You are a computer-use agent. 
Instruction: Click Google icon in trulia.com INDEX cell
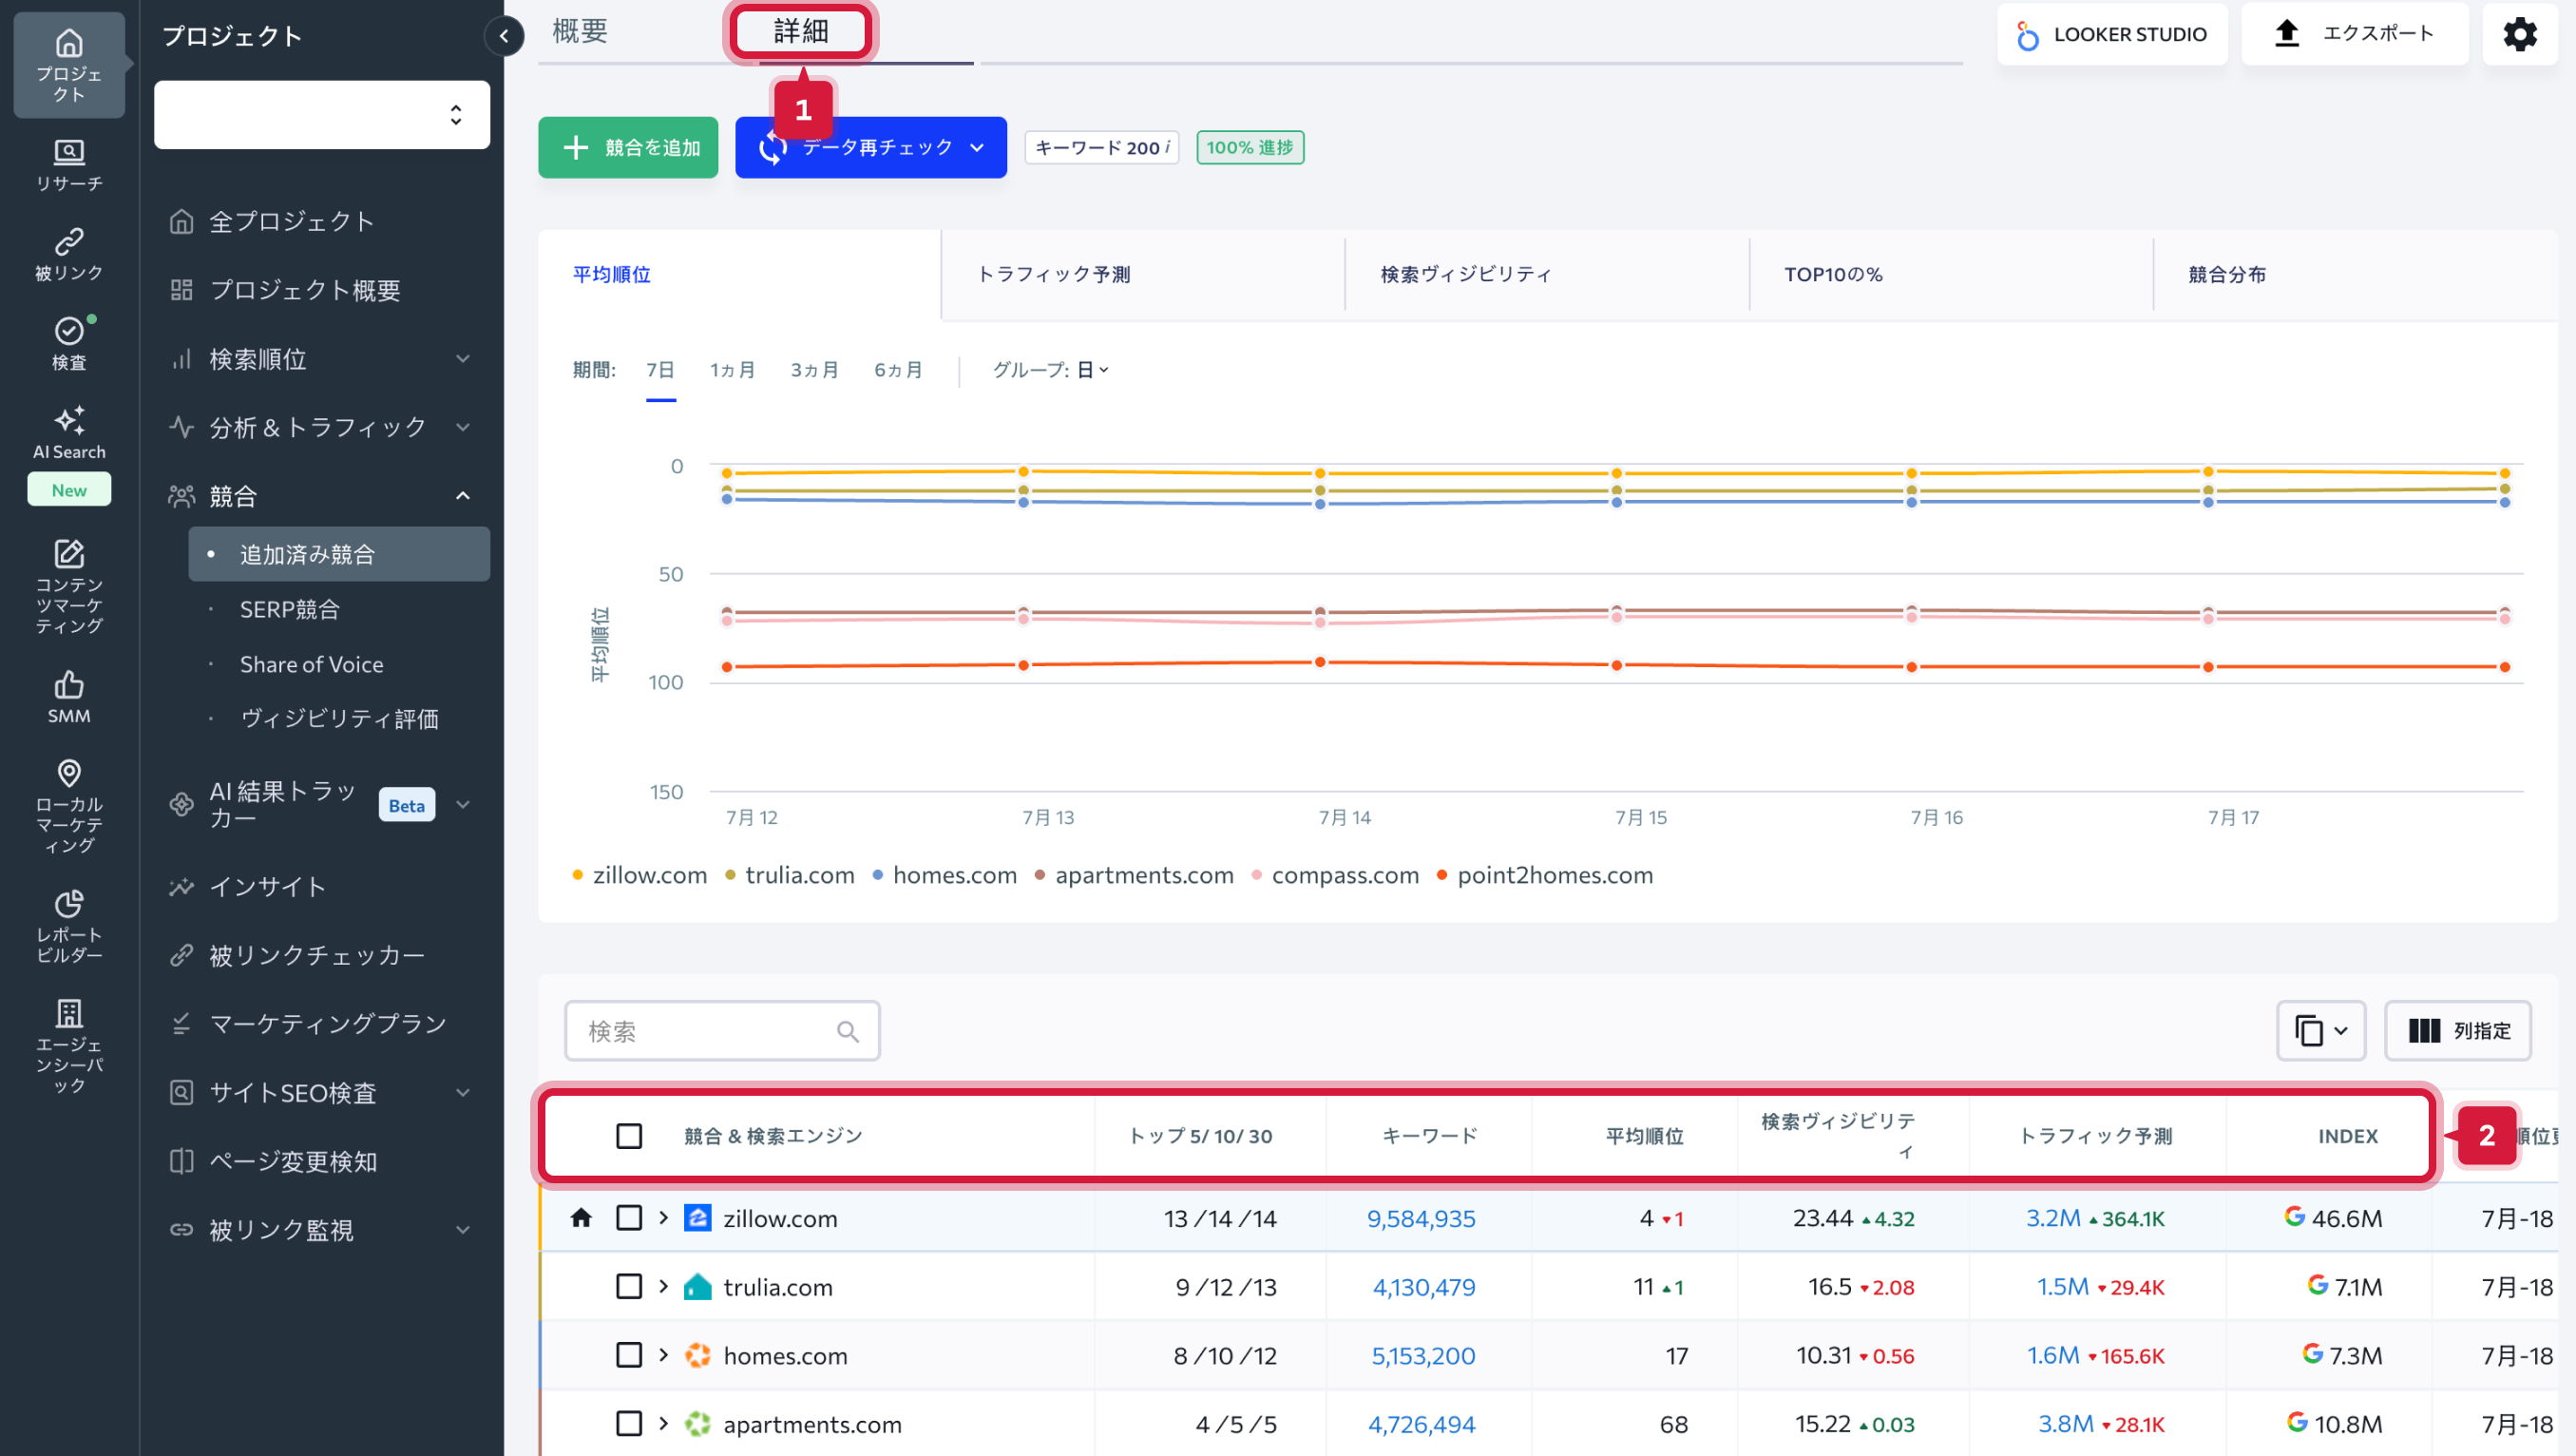pyautogui.click(x=2317, y=1285)
